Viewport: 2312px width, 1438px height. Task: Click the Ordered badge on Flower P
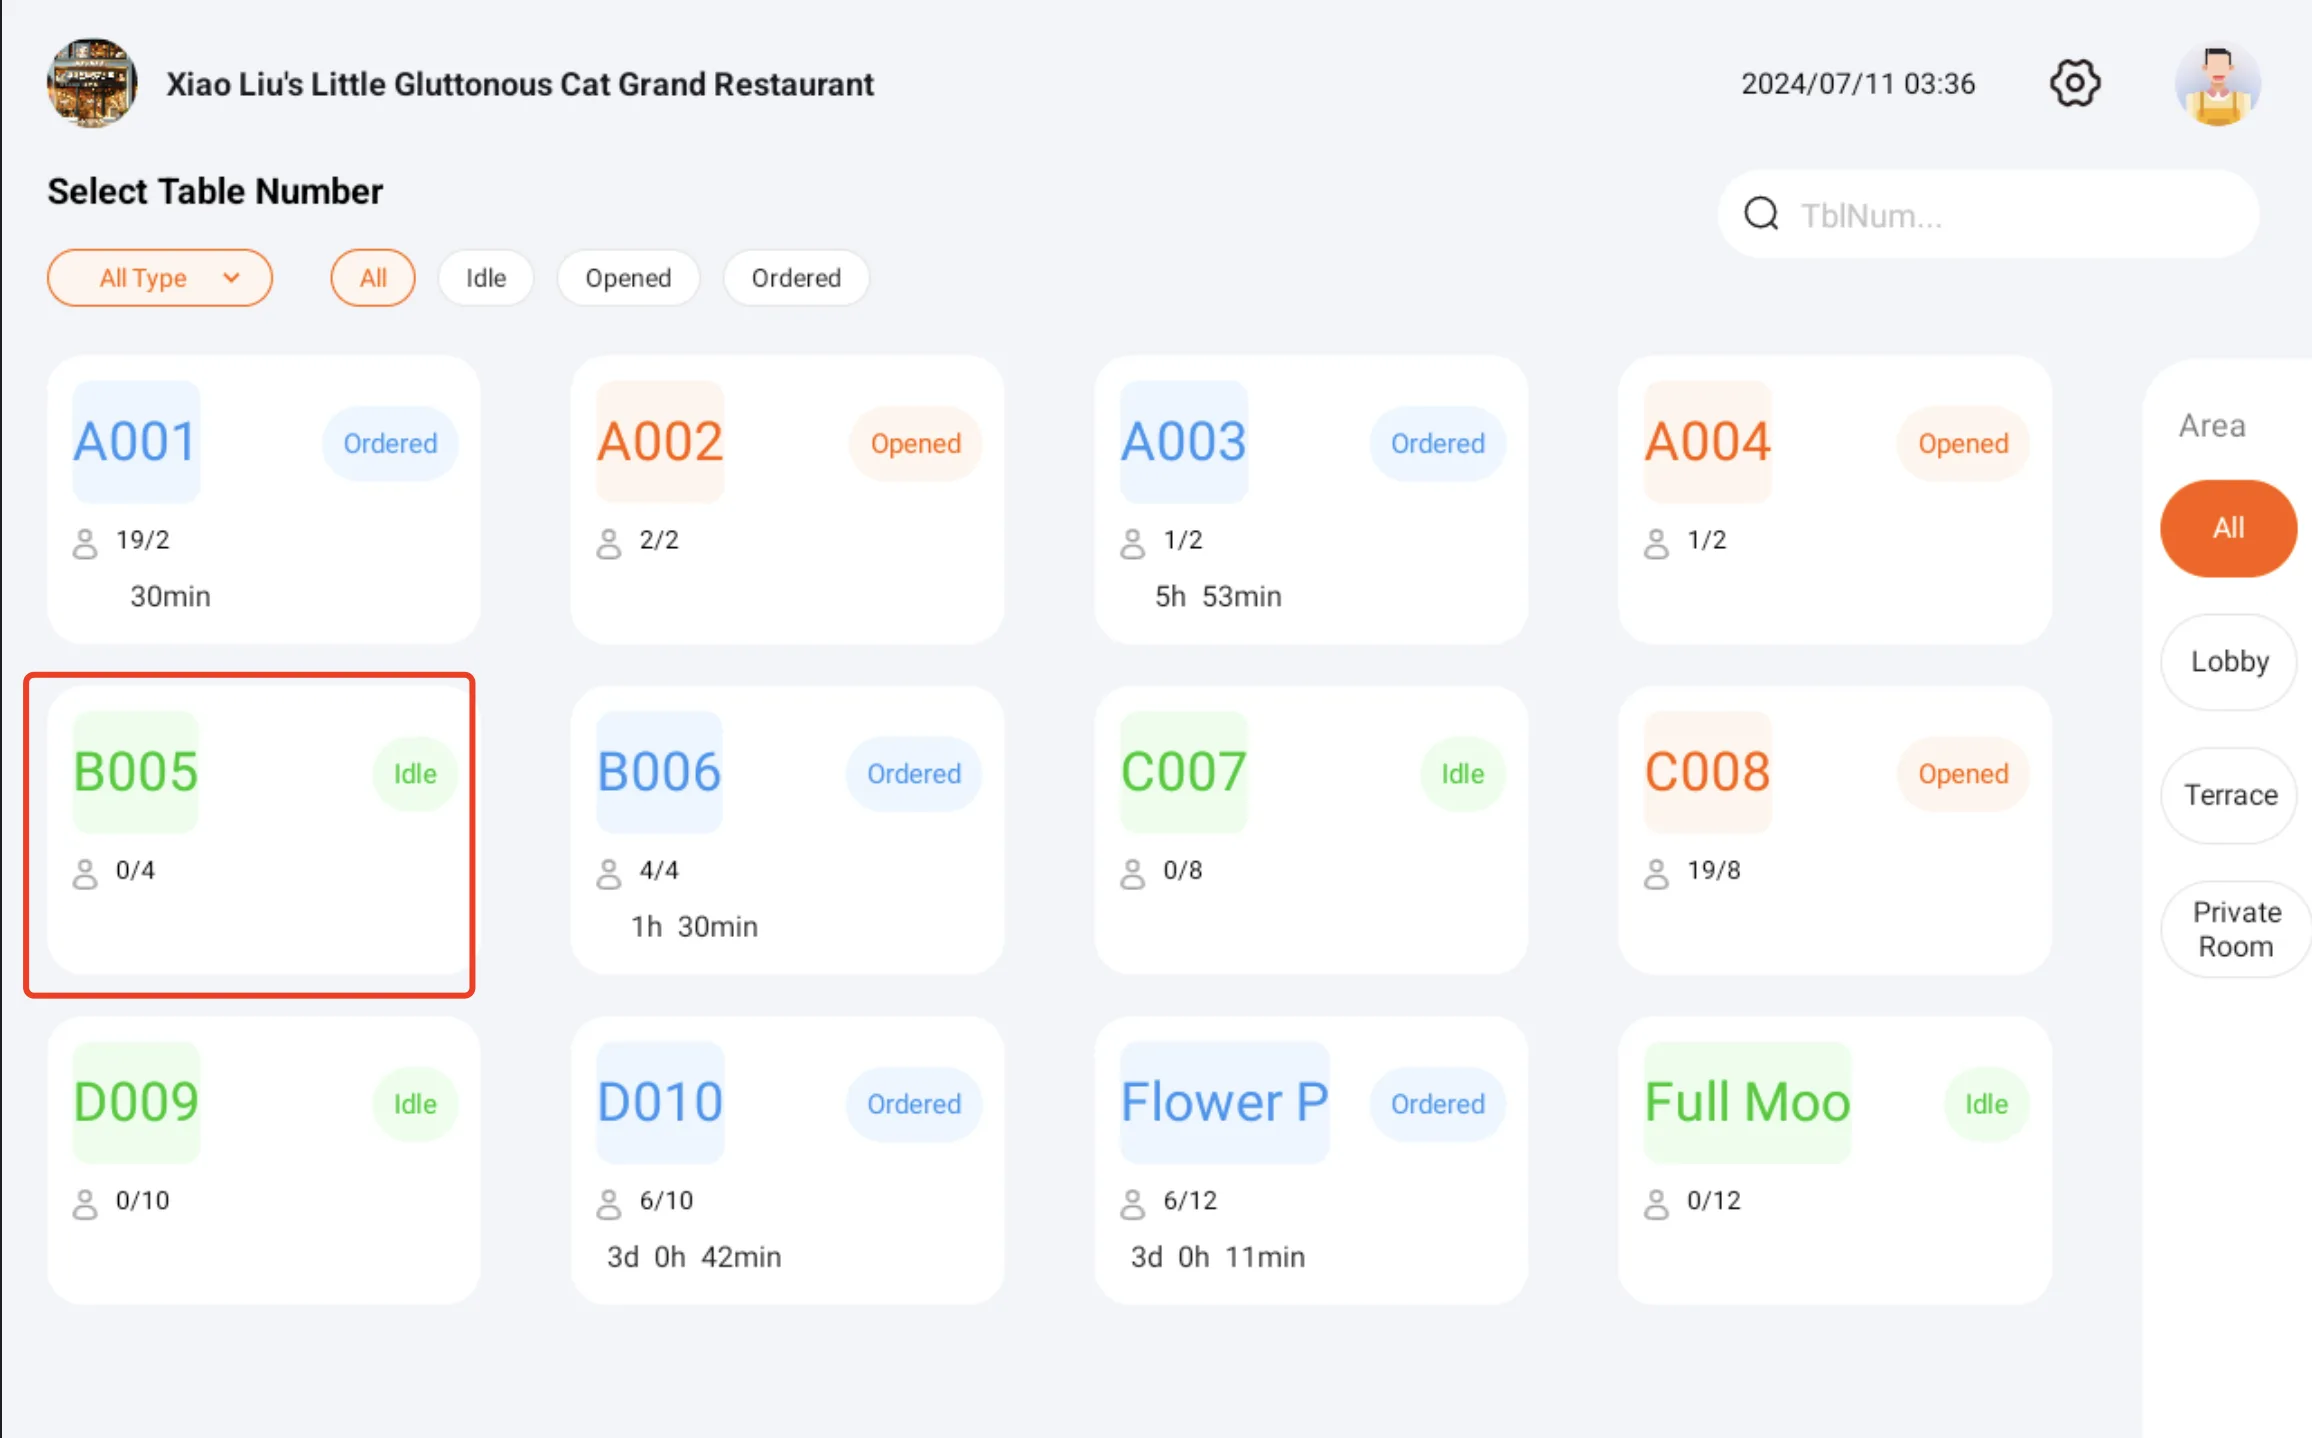click(1438, 1104)
